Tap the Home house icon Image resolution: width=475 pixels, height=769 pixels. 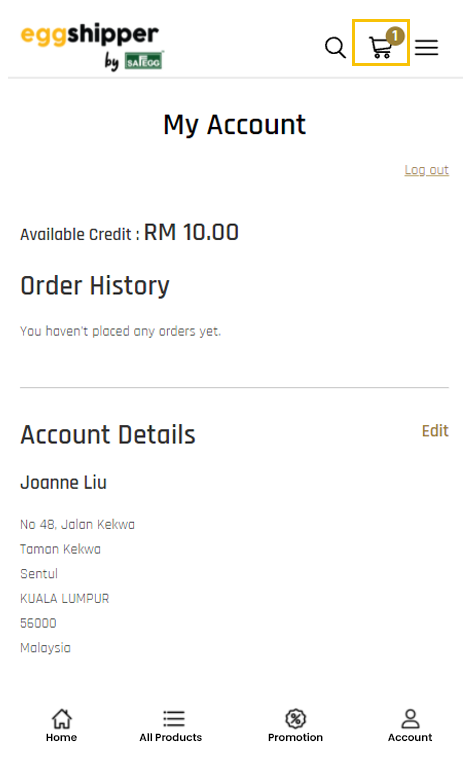62,718
